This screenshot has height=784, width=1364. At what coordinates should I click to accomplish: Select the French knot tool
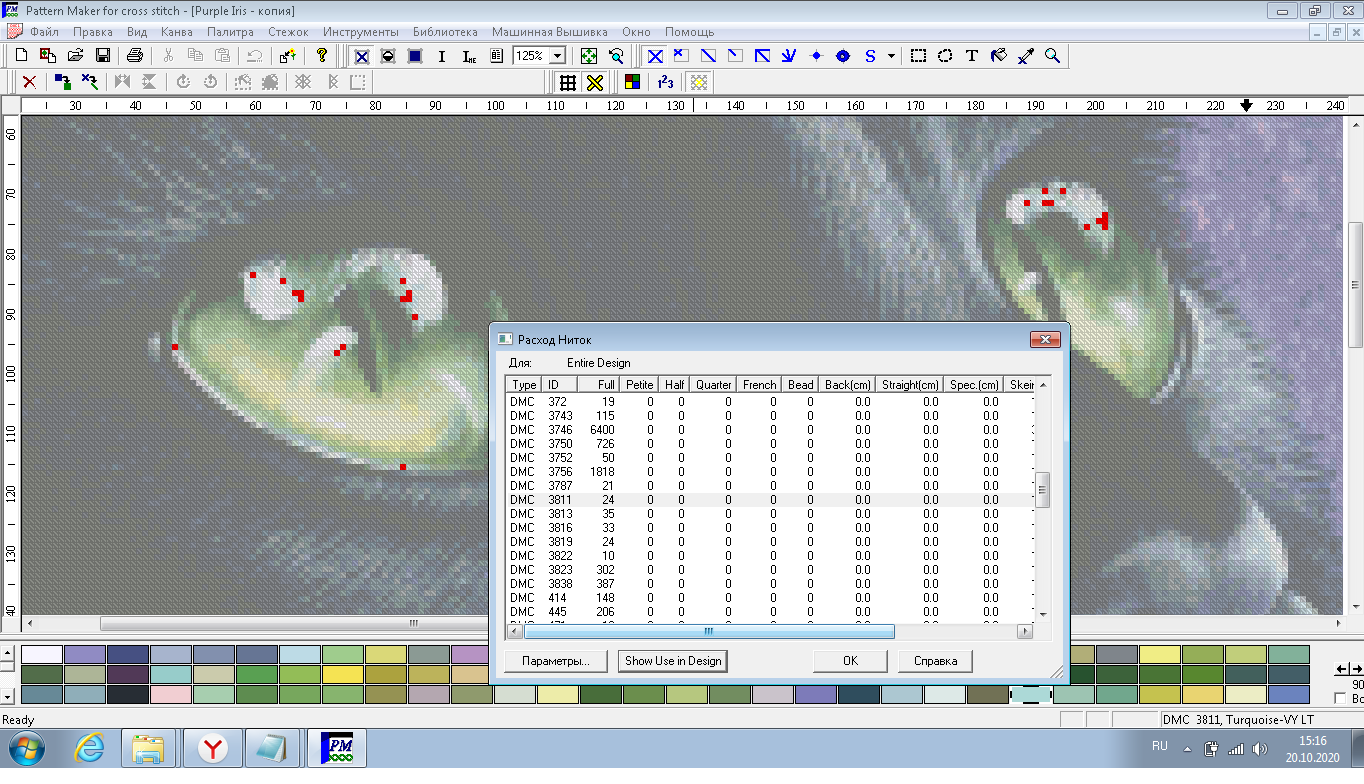[x=816, y=56]
